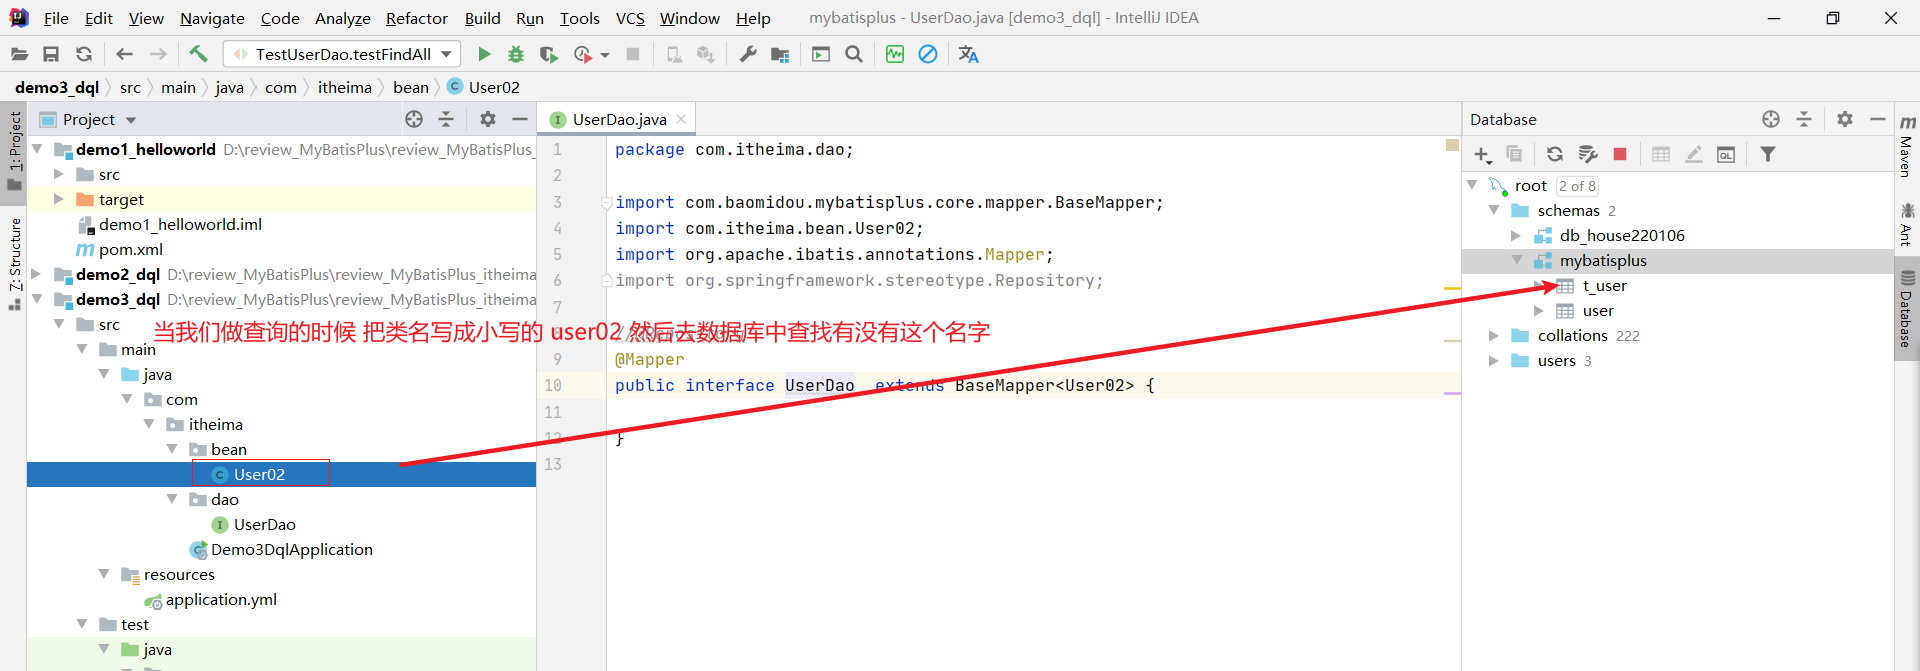Build project with the hammer icon

coord(198,54)
